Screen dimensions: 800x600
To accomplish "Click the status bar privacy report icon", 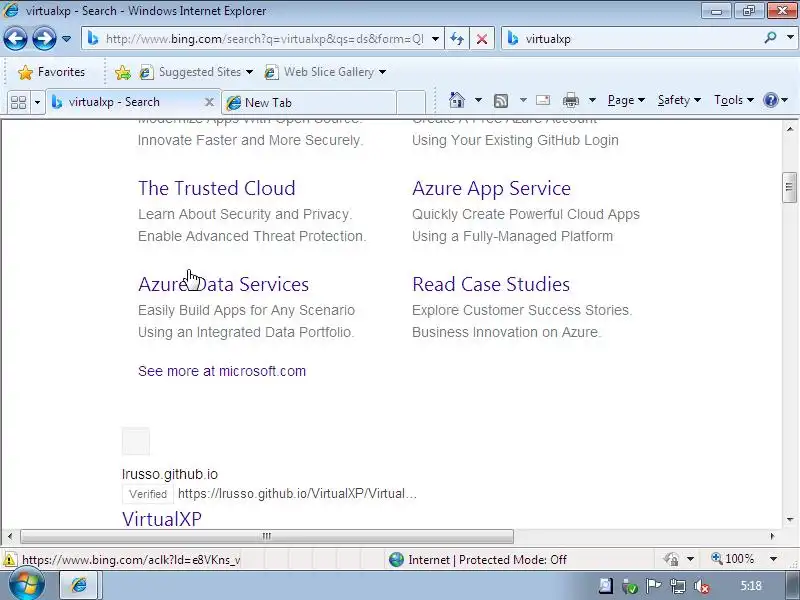I will 670,559.
